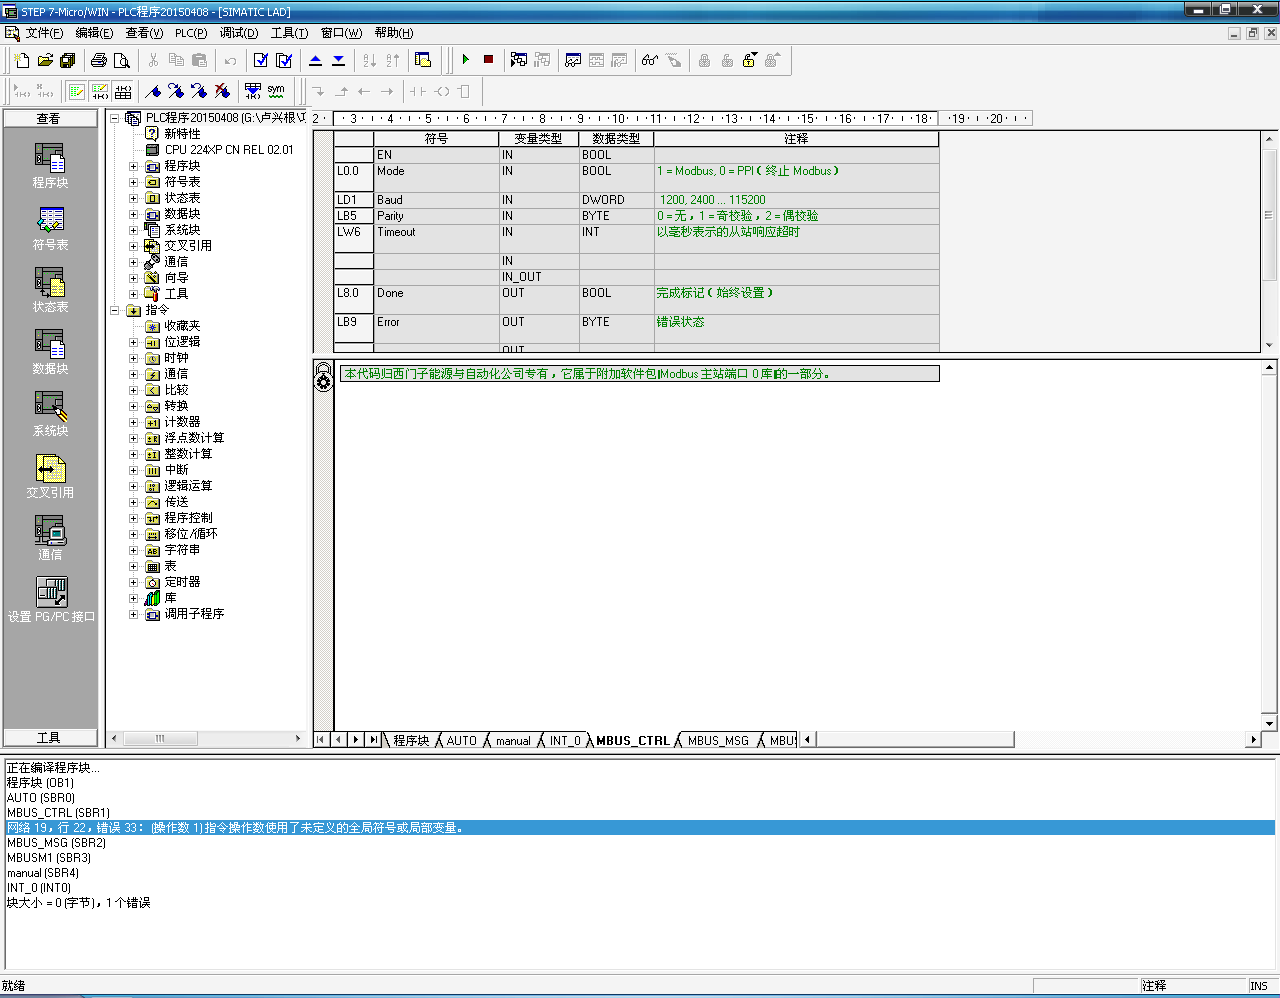Viewport: 1280px width, 998px height.
Task: Toggle POU comments icon
Action: (77, 91)
